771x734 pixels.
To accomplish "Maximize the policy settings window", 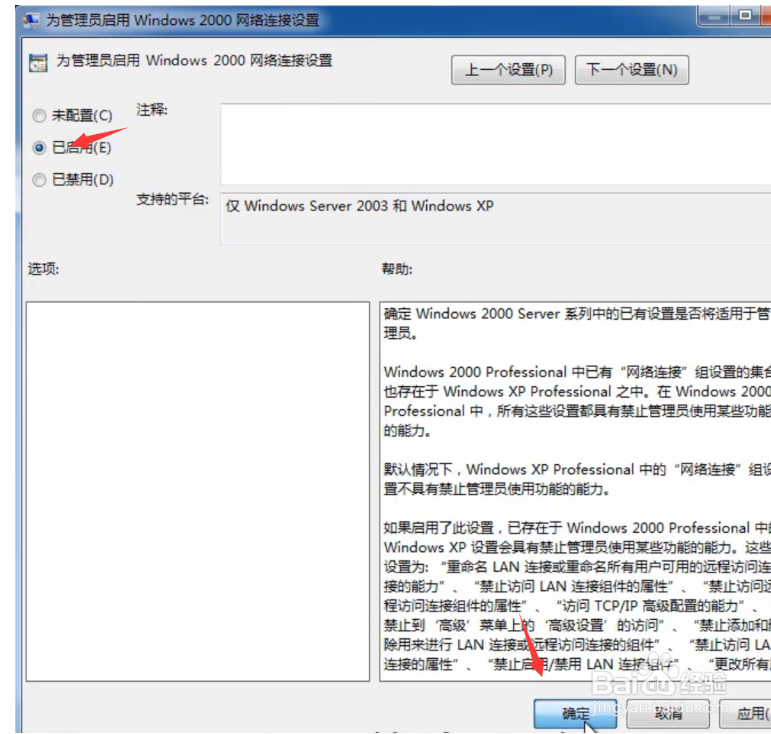I will pos(745,15).
